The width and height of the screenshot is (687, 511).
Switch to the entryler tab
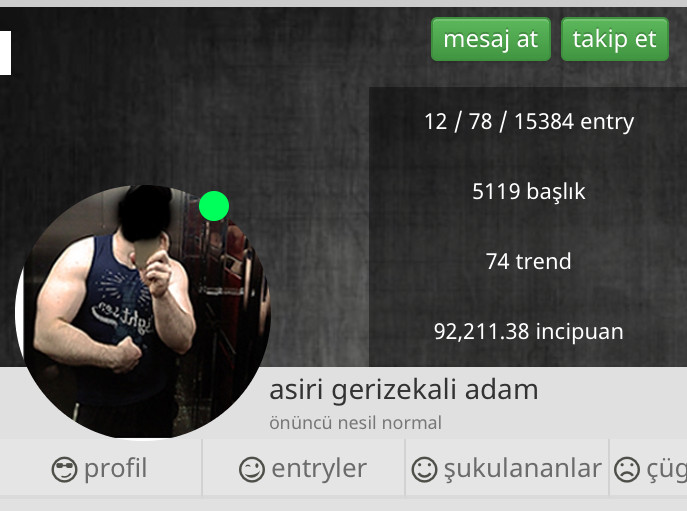point(304,468)
